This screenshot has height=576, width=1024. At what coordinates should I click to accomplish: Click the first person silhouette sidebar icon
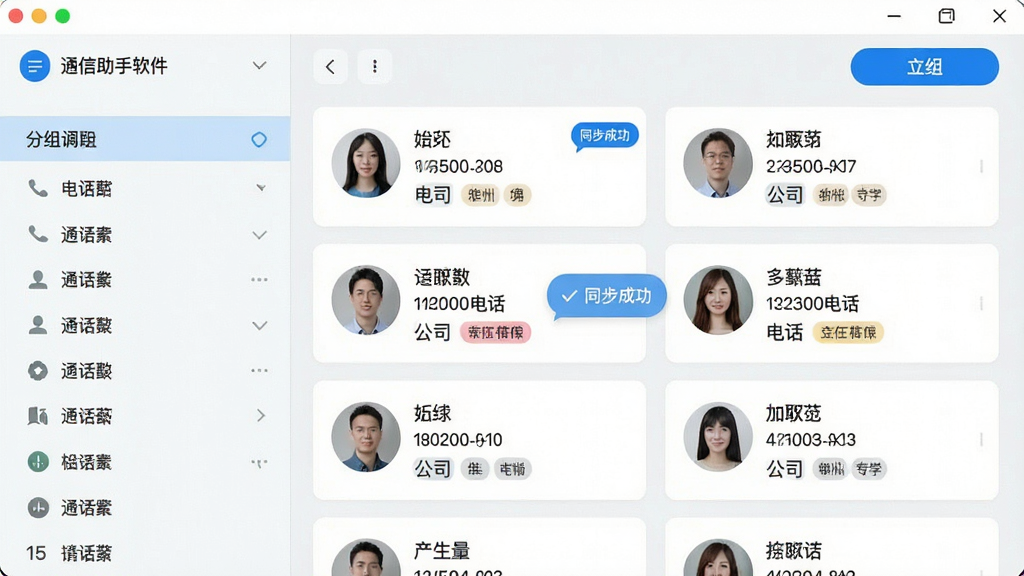coord(38,280)
